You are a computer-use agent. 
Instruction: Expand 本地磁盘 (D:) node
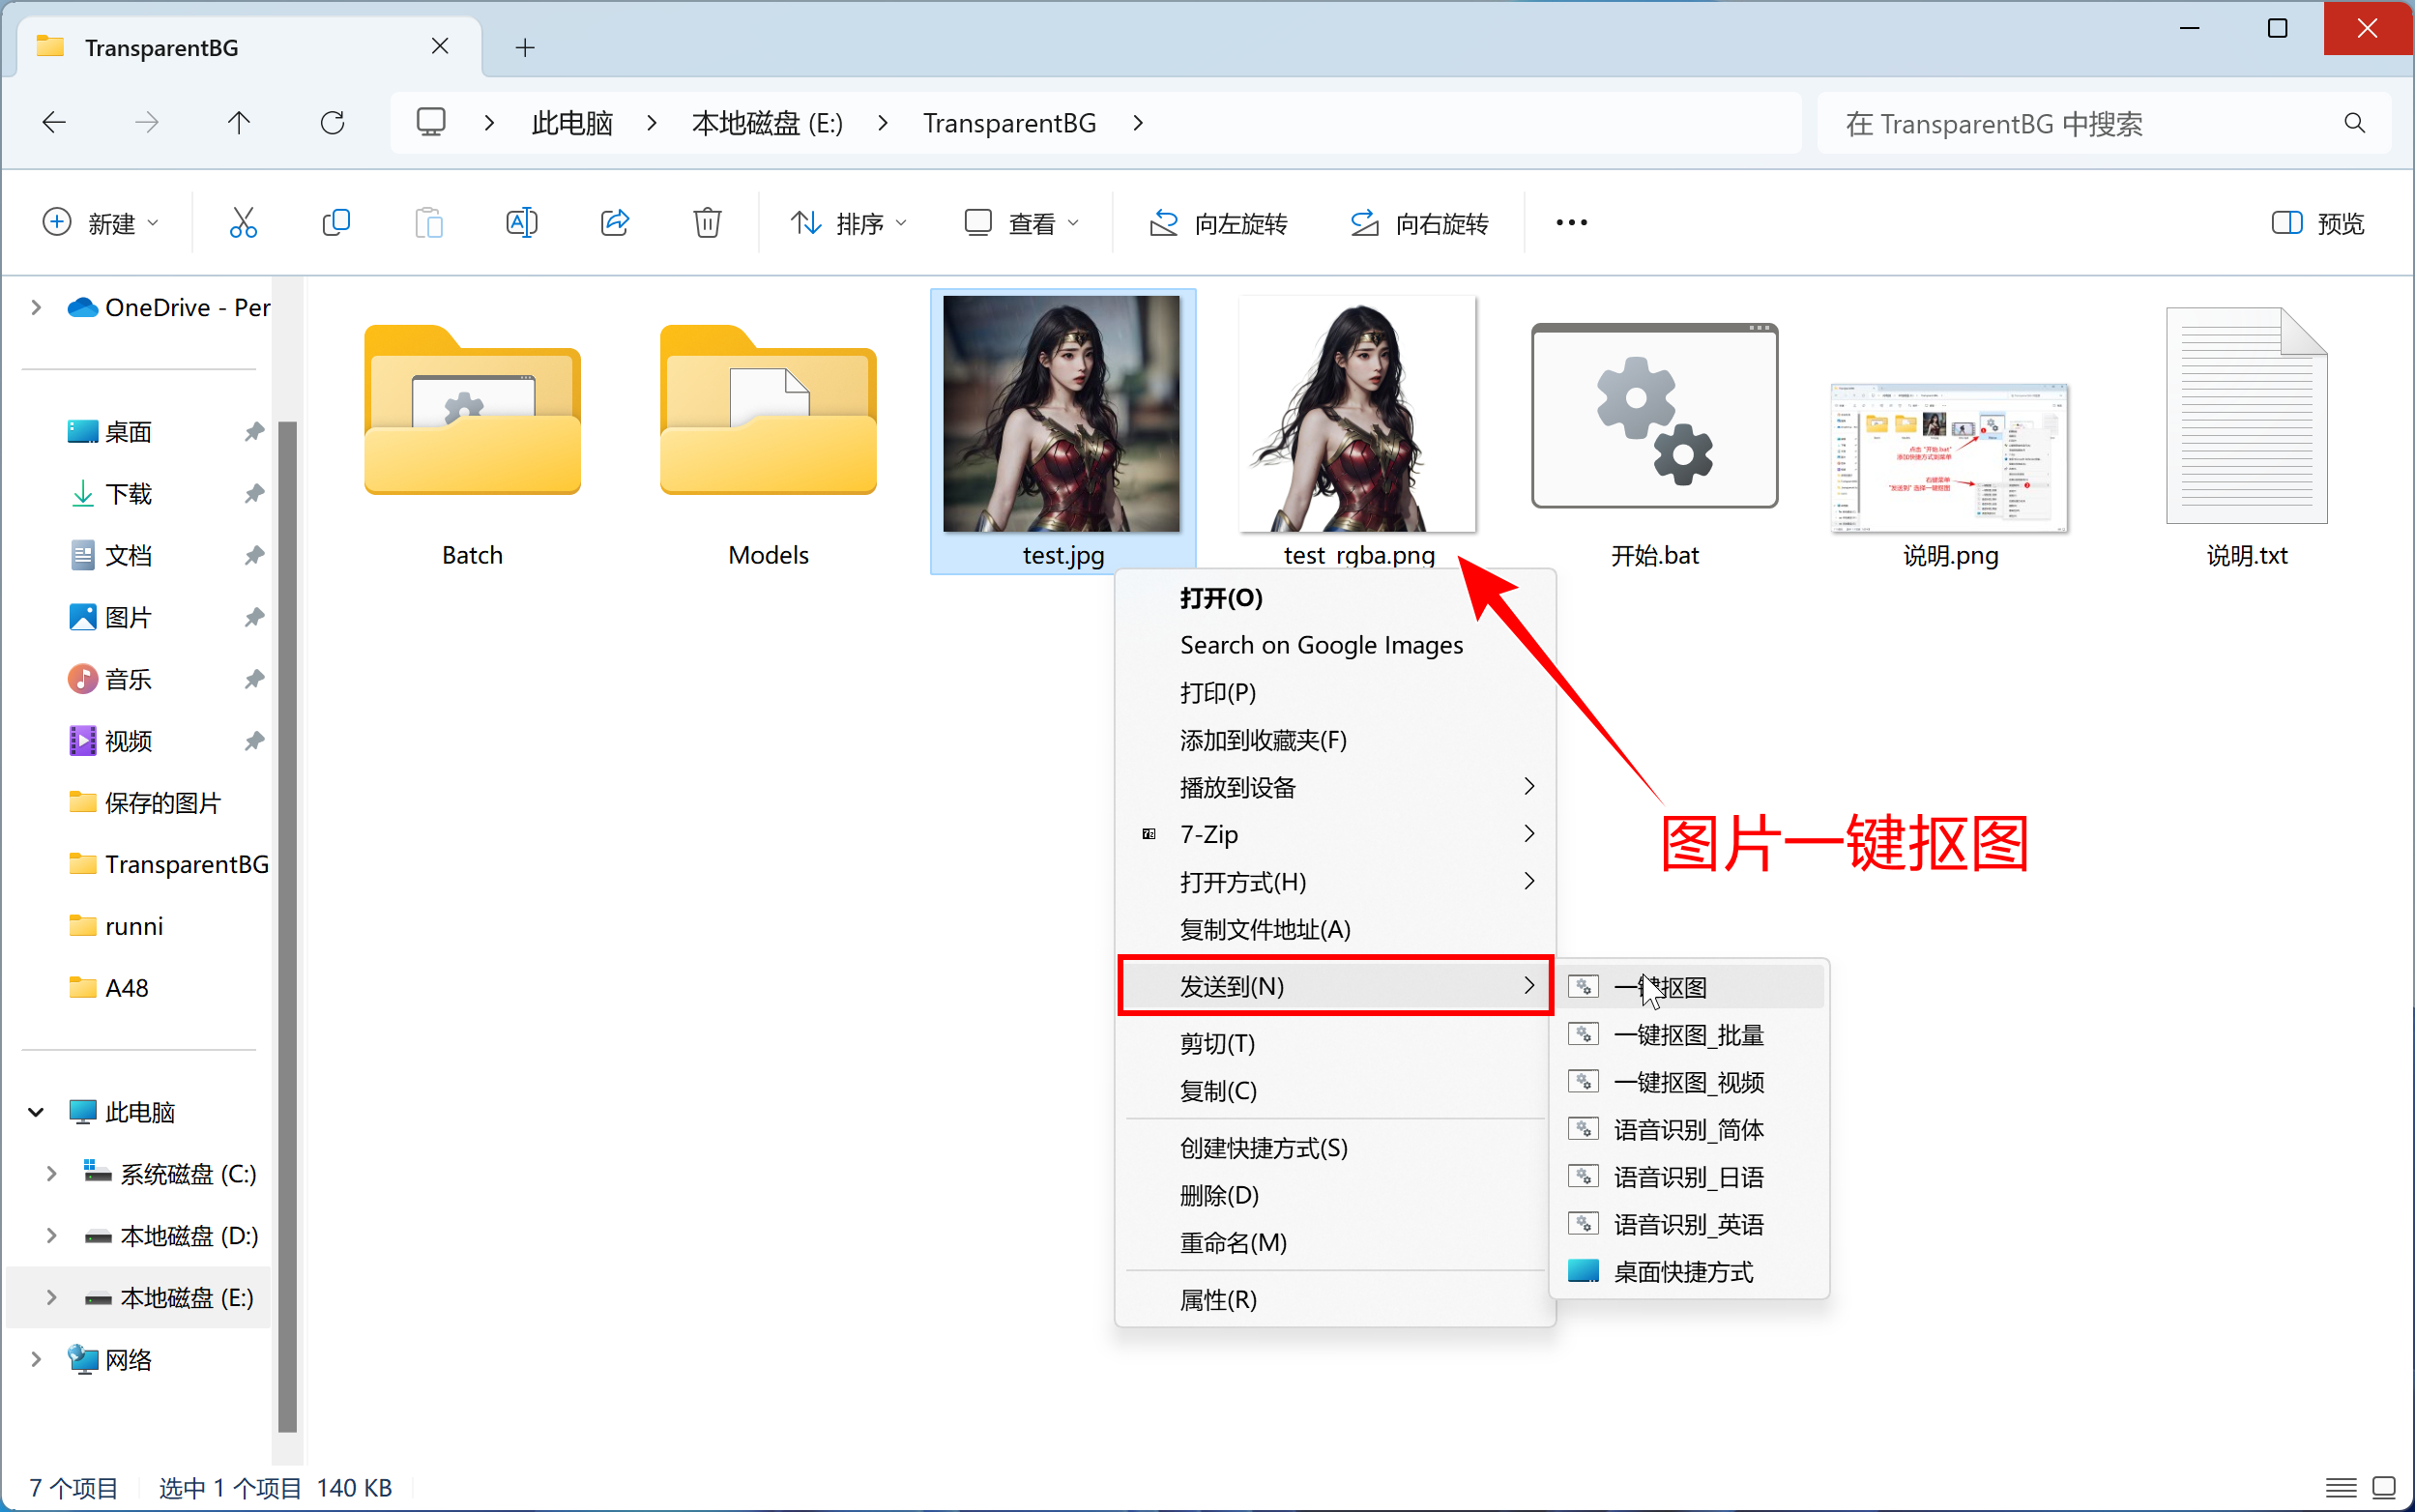pos(51,1235)
